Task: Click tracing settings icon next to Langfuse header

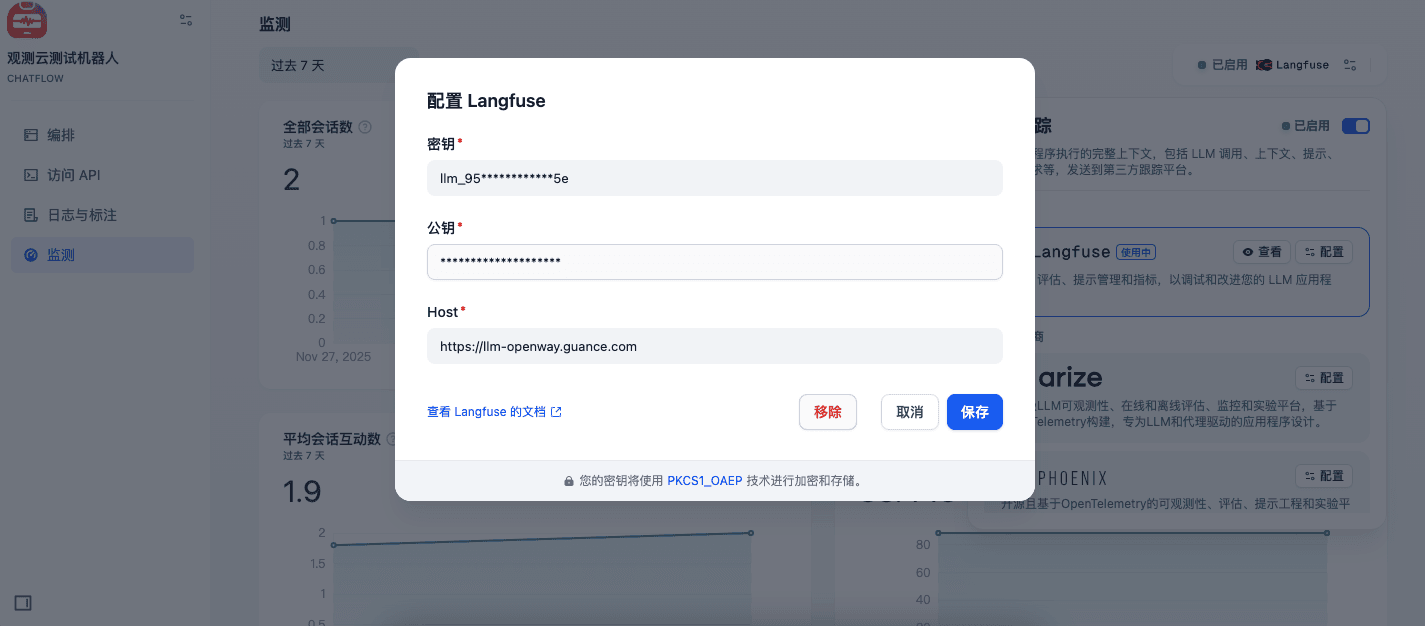Action: (1350, 65)
